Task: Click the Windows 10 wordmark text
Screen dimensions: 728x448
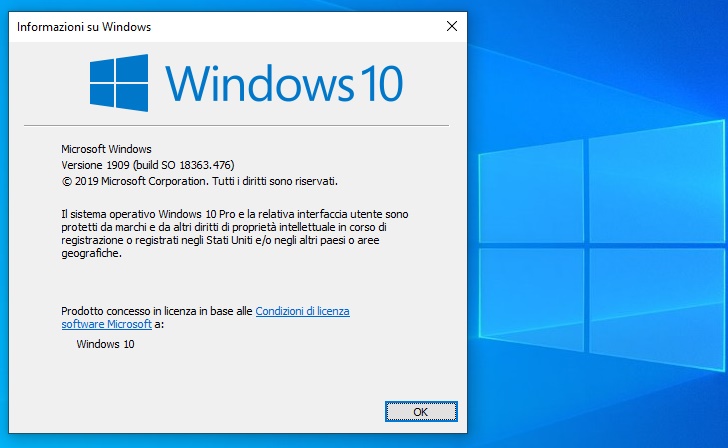Action: (284, 83)
